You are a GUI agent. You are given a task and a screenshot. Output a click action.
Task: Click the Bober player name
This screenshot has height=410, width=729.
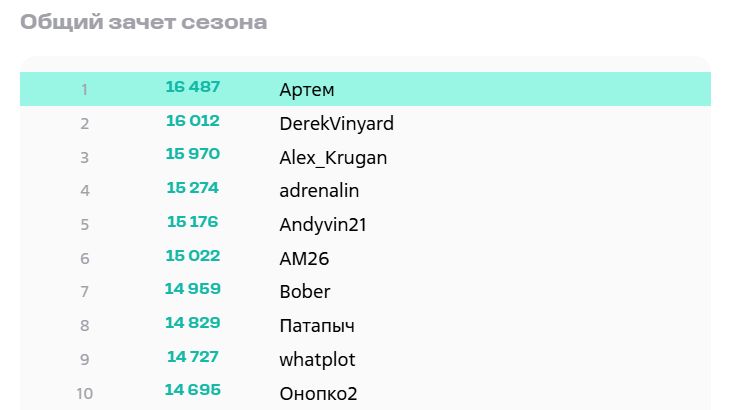pos(305,292)
